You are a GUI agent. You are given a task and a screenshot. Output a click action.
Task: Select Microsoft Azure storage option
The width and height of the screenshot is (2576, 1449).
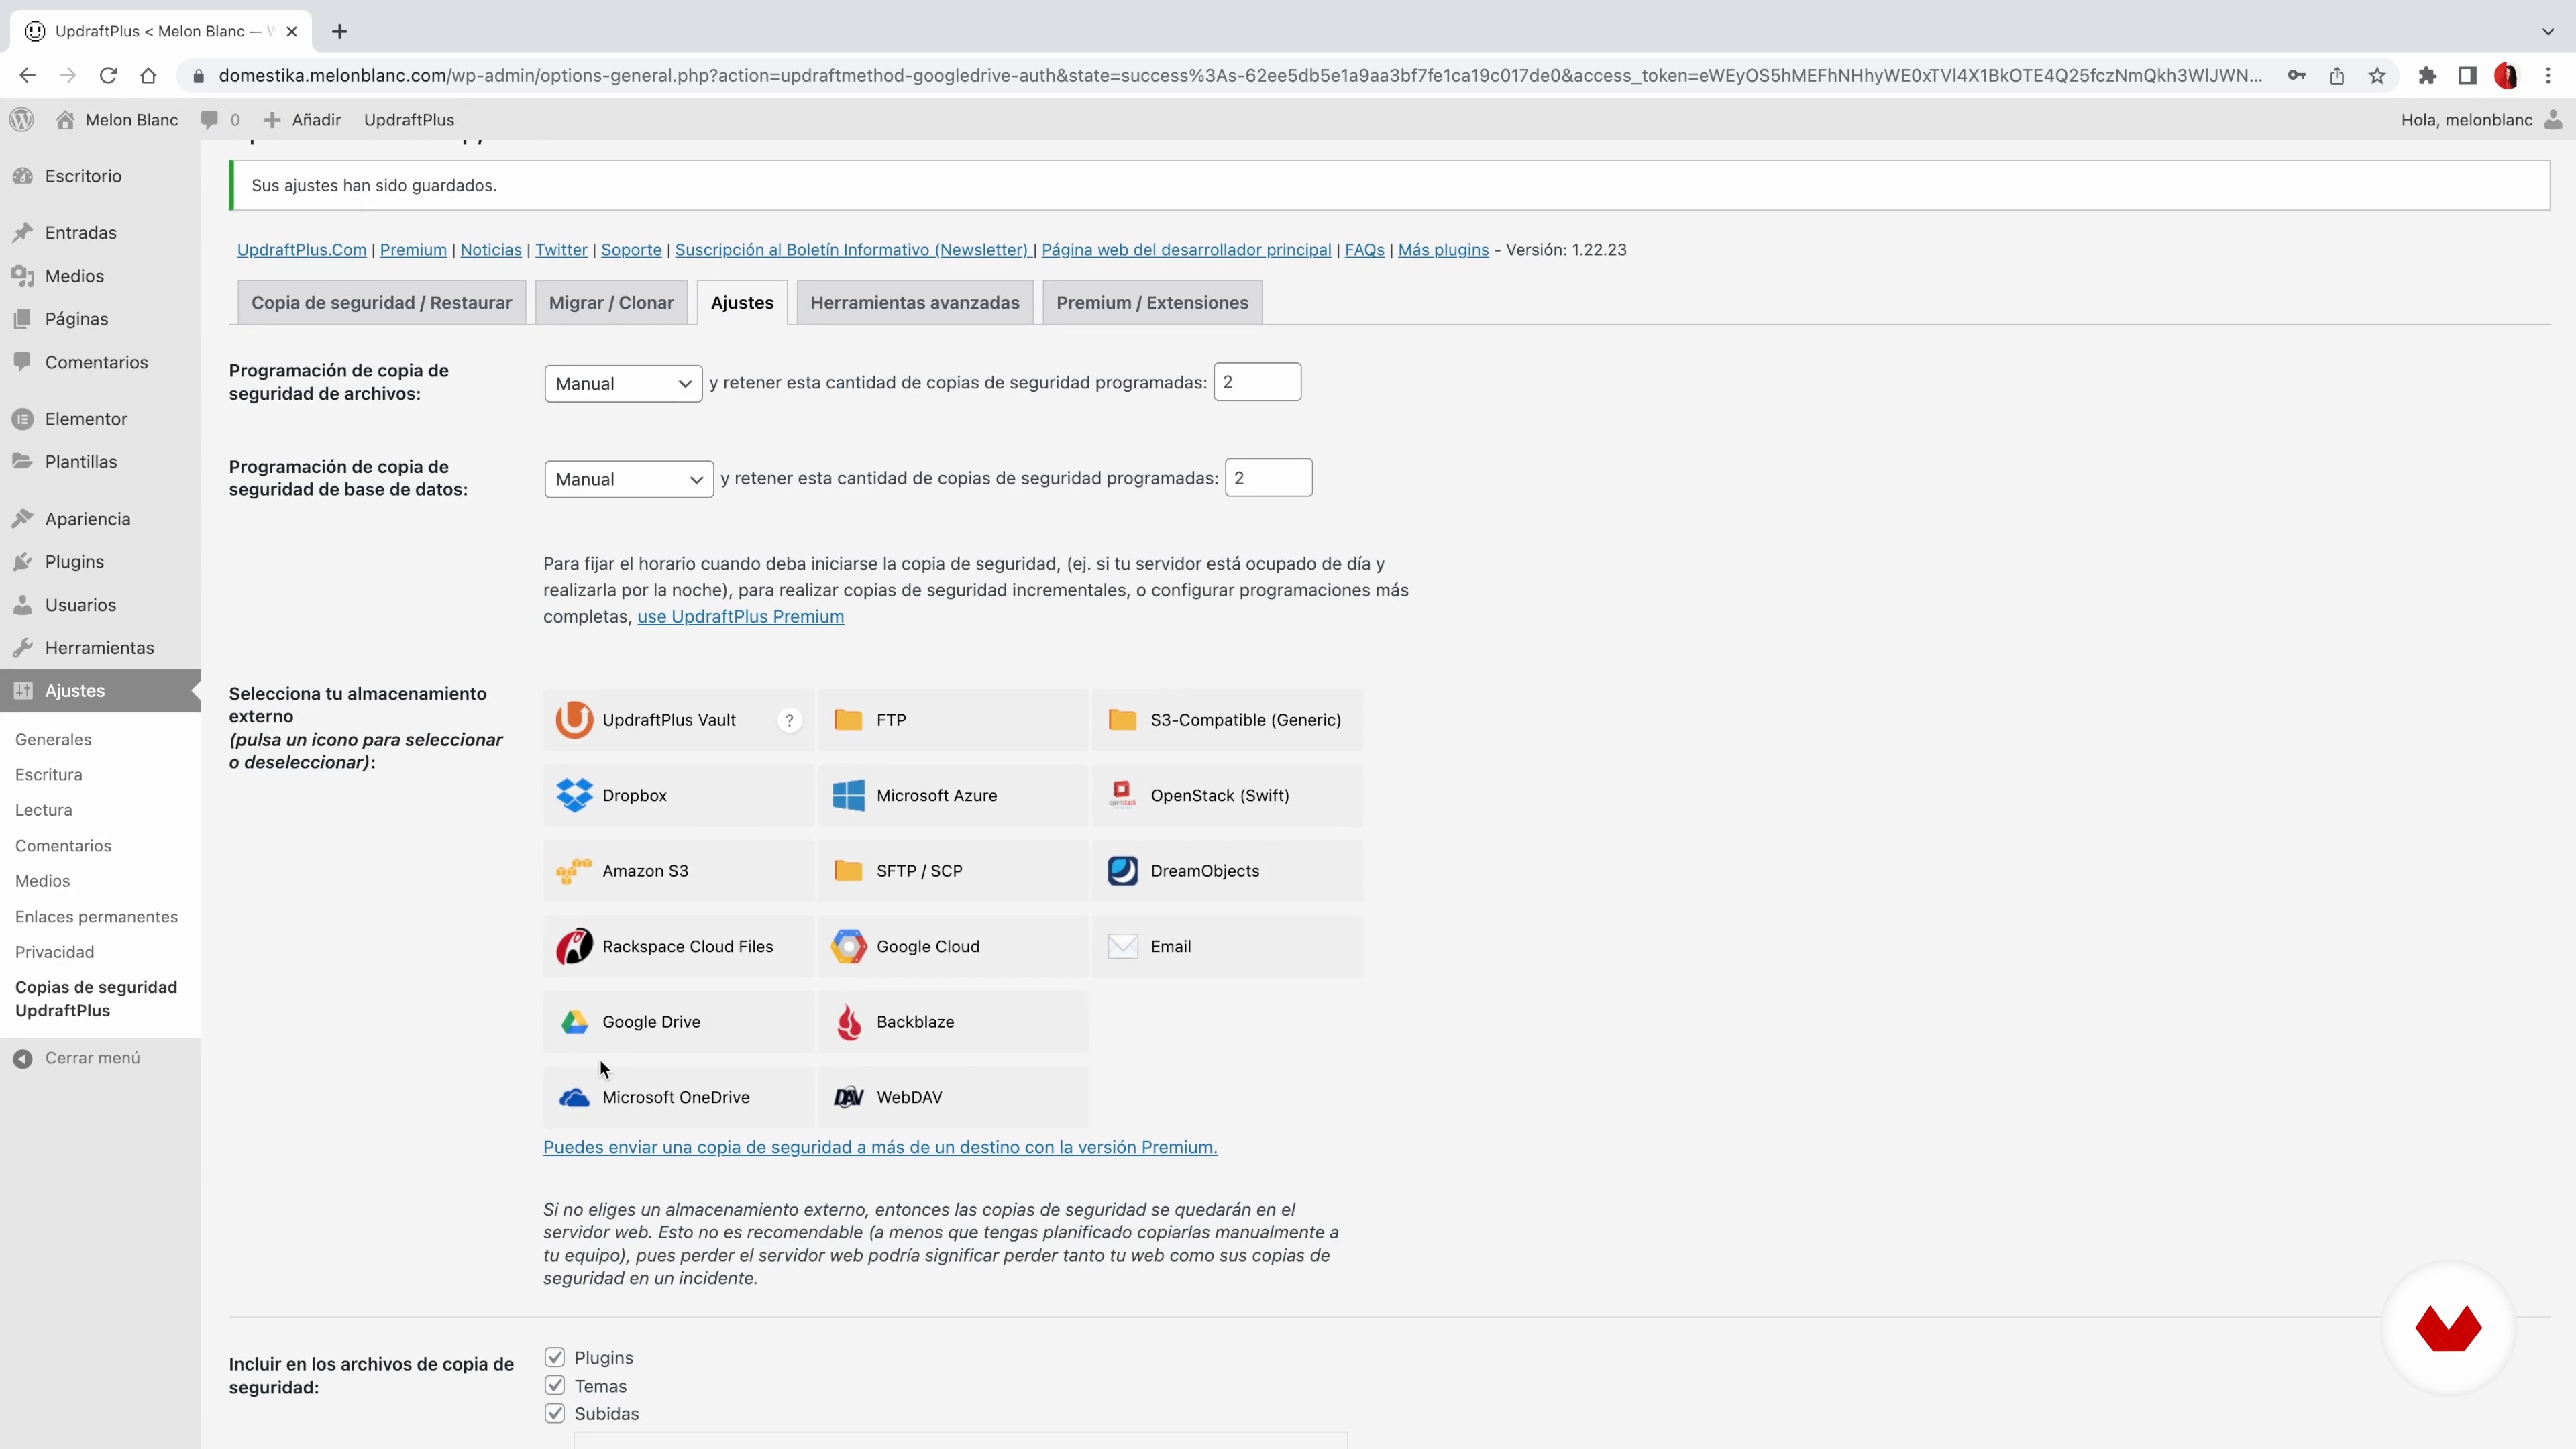(952, 796)
